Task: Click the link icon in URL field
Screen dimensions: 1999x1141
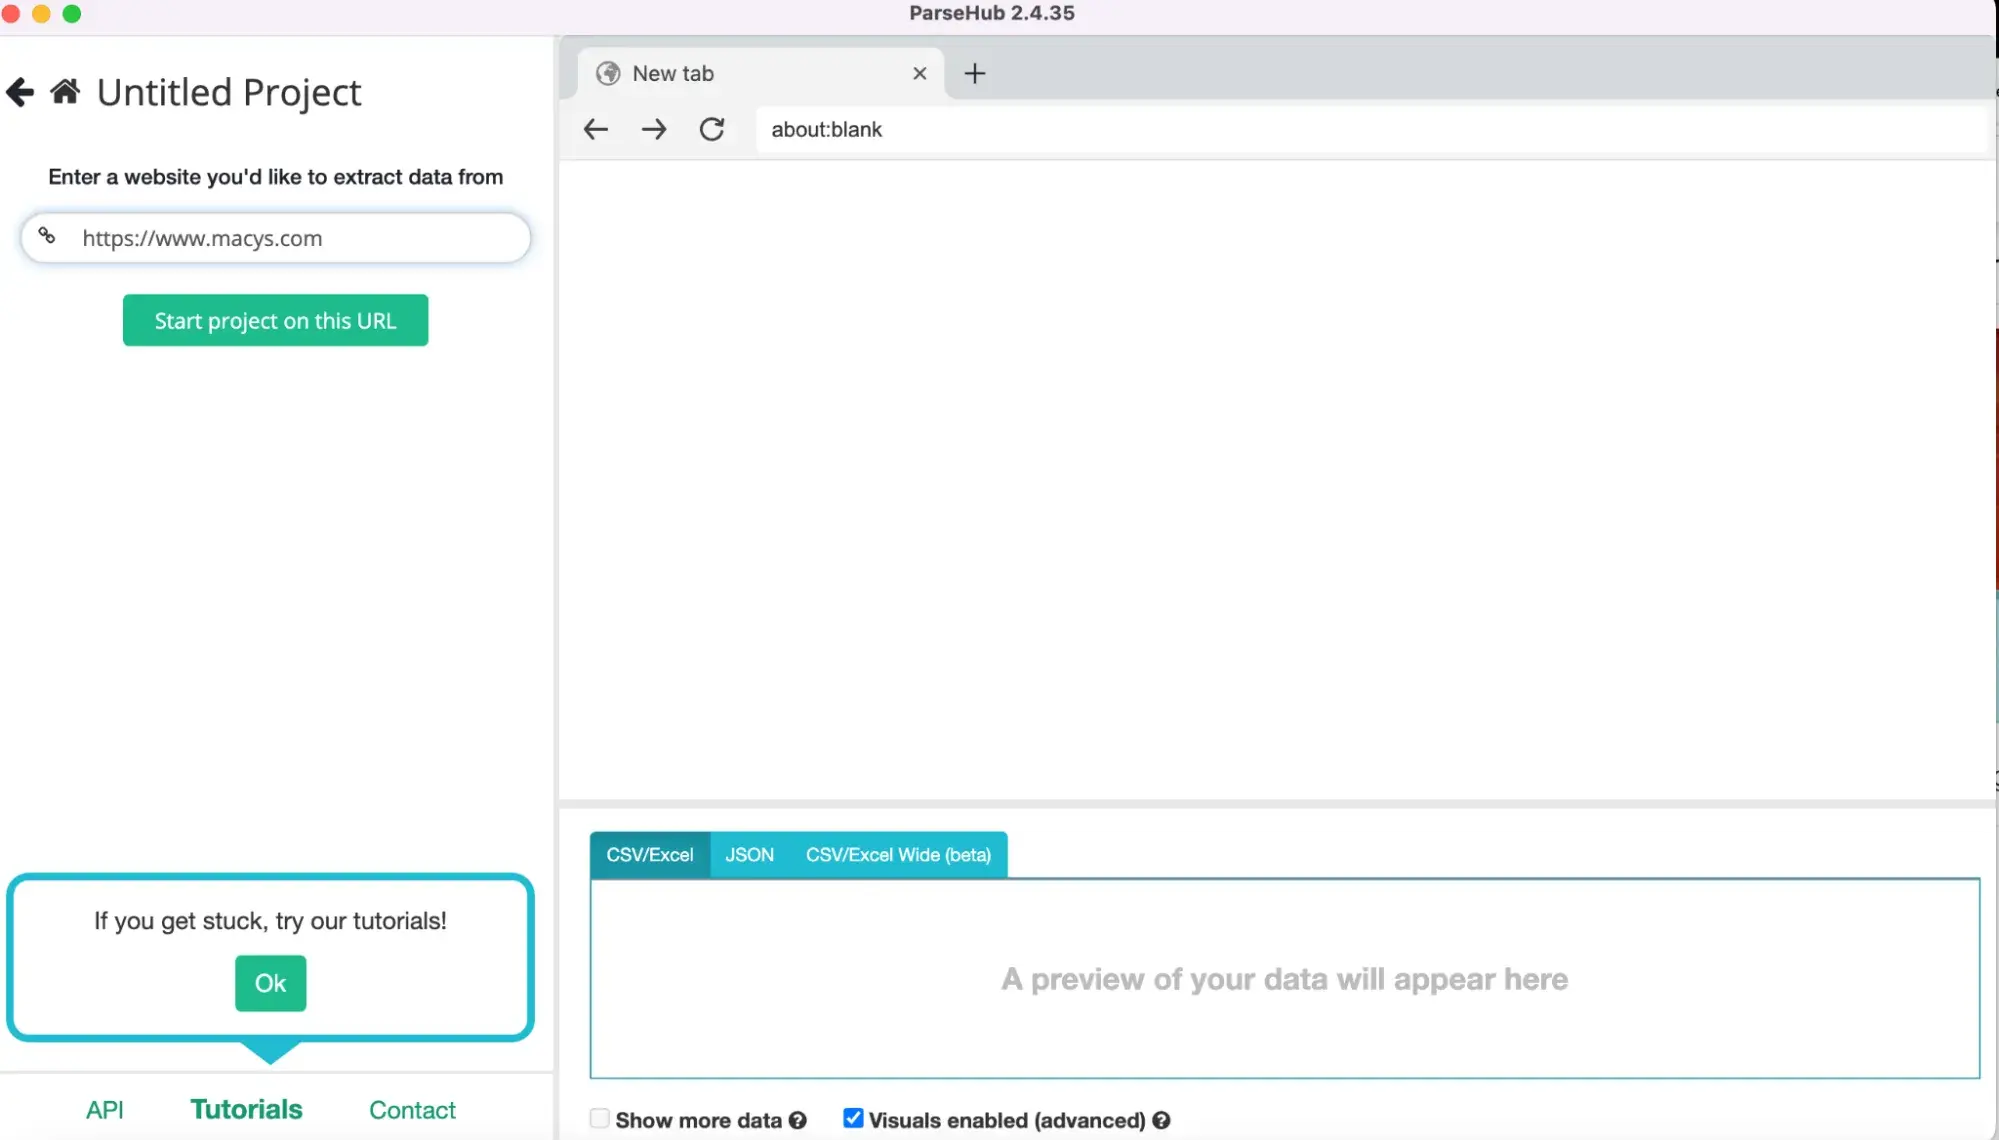Action: coord(47,237)
